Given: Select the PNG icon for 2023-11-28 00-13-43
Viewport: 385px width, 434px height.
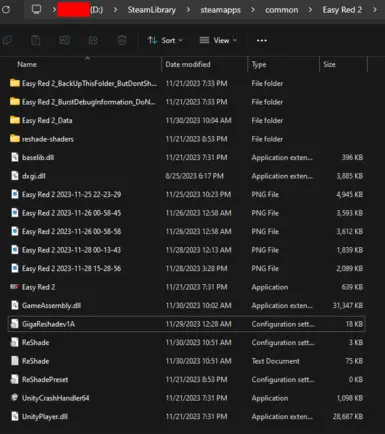Looking at the screenshot, I should (15, 250).
